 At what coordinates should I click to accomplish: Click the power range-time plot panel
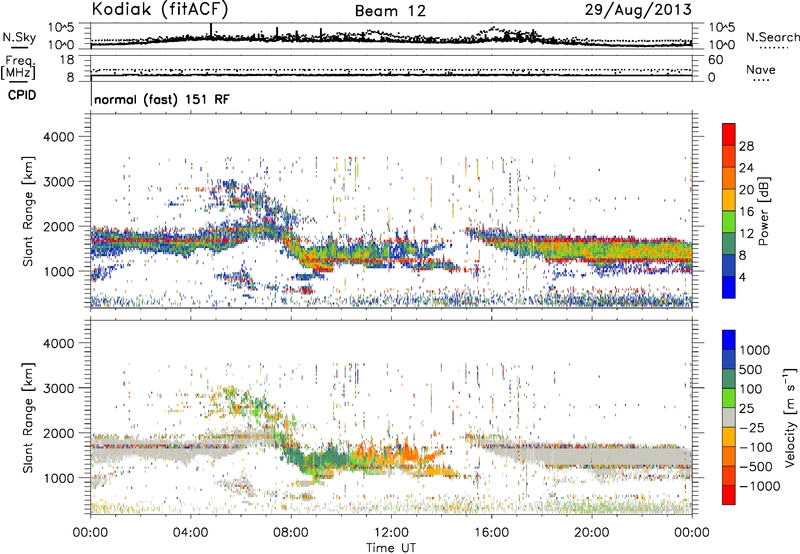click(391, 210)
